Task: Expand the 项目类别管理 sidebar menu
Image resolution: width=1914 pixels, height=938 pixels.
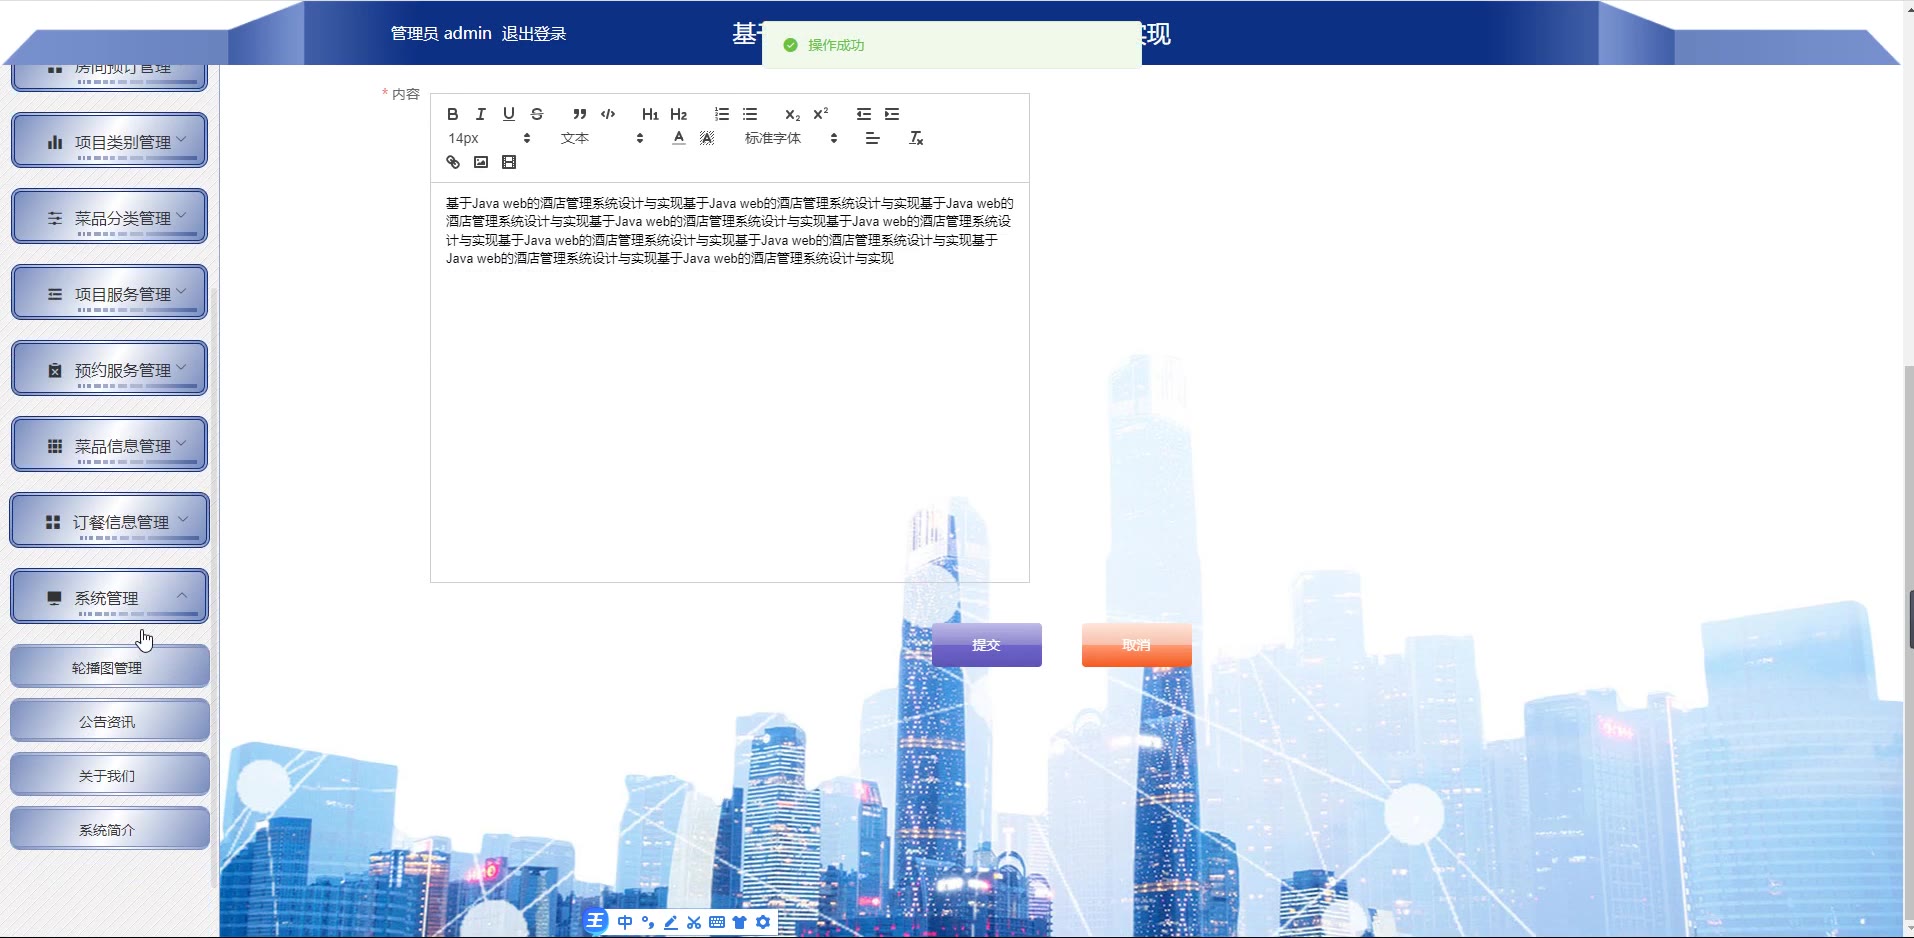Action: pos(110,141)
